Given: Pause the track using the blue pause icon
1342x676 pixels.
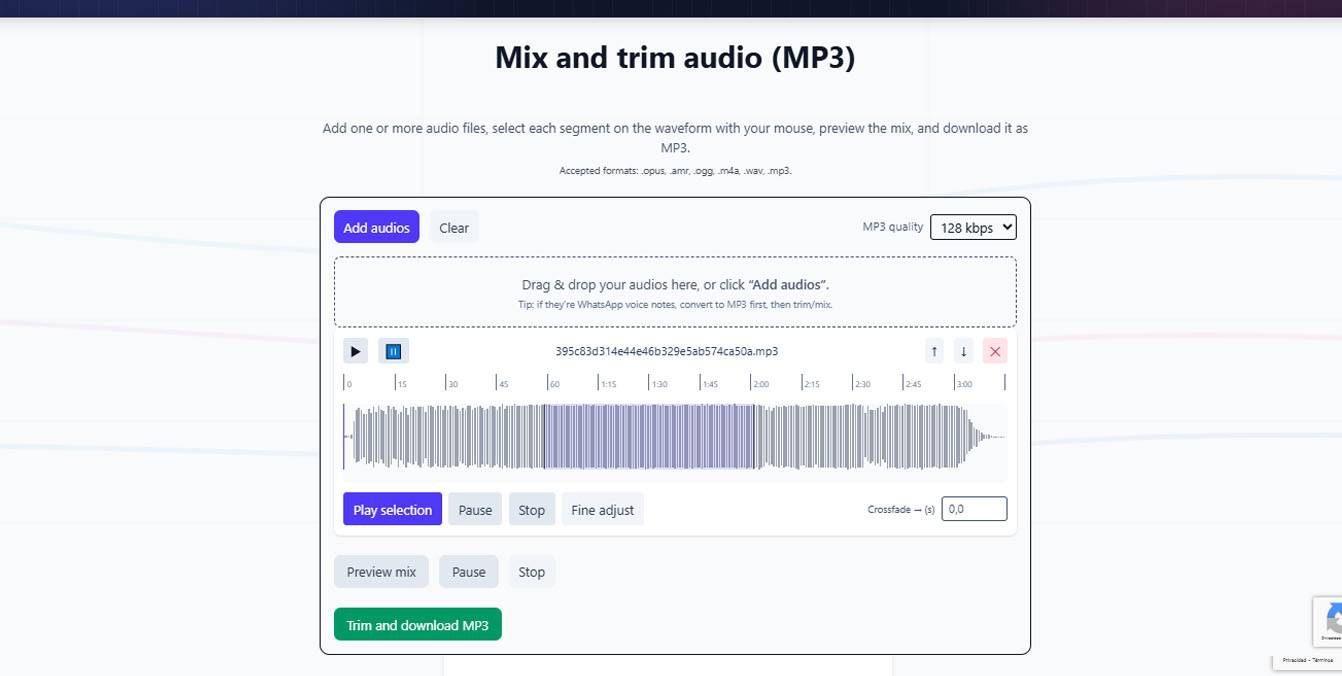Looking at the screenshot, I should (393, 351).
